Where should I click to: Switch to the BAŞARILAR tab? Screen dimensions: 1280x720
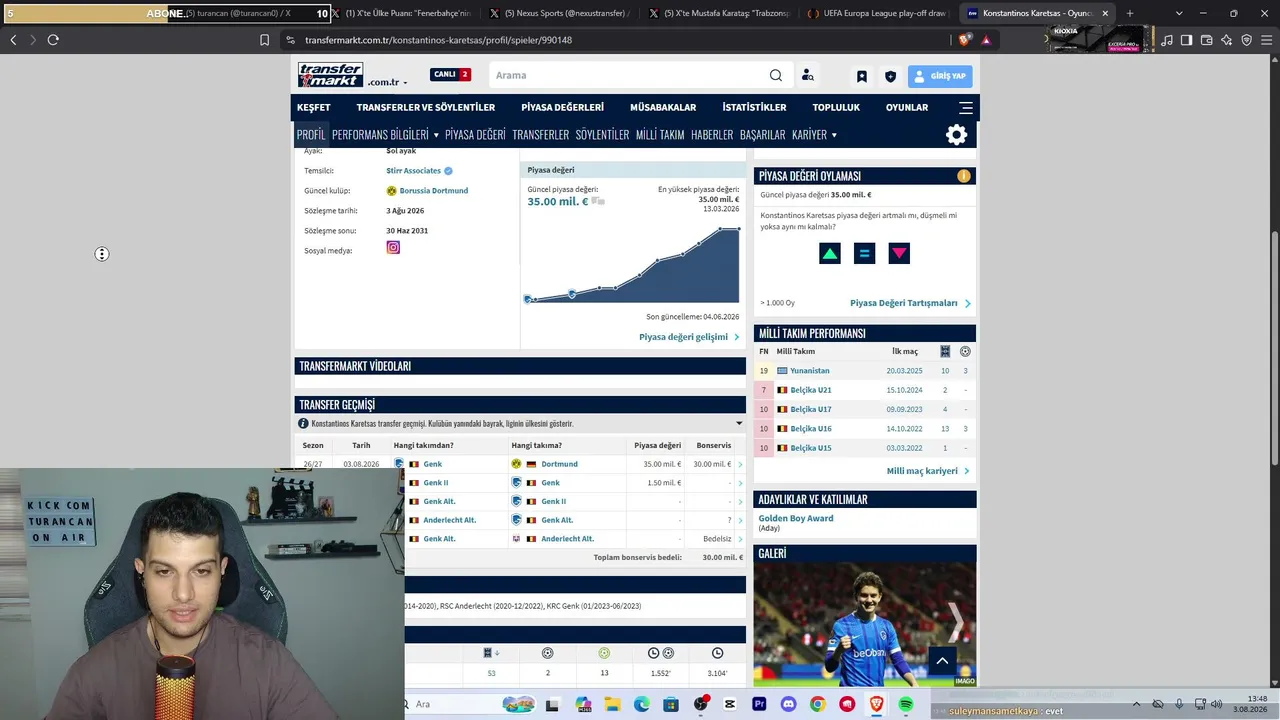762,134
